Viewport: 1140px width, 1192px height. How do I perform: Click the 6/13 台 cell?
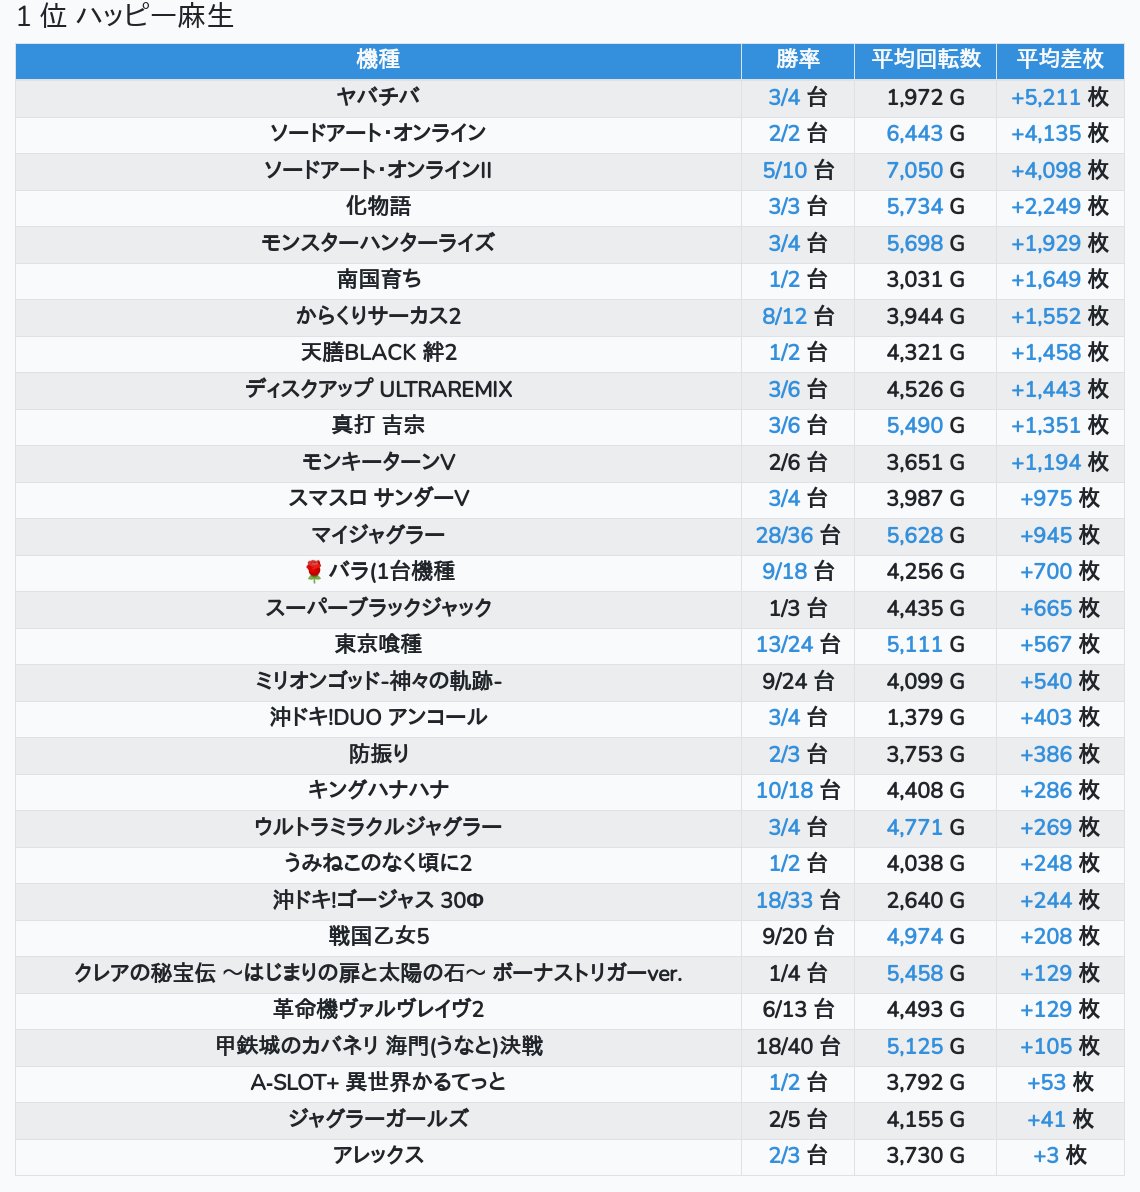pos(797,1010)
